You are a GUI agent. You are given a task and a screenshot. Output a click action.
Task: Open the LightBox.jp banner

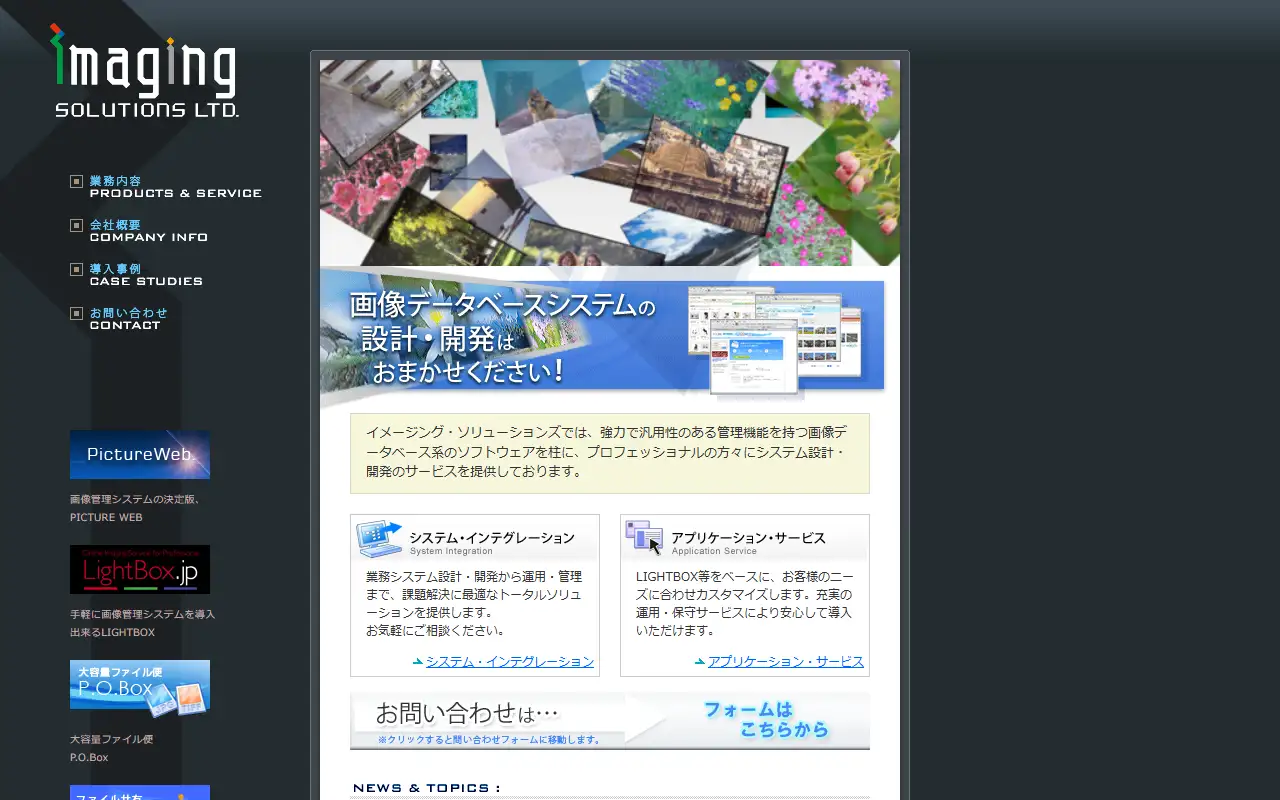tap(140, 569)
